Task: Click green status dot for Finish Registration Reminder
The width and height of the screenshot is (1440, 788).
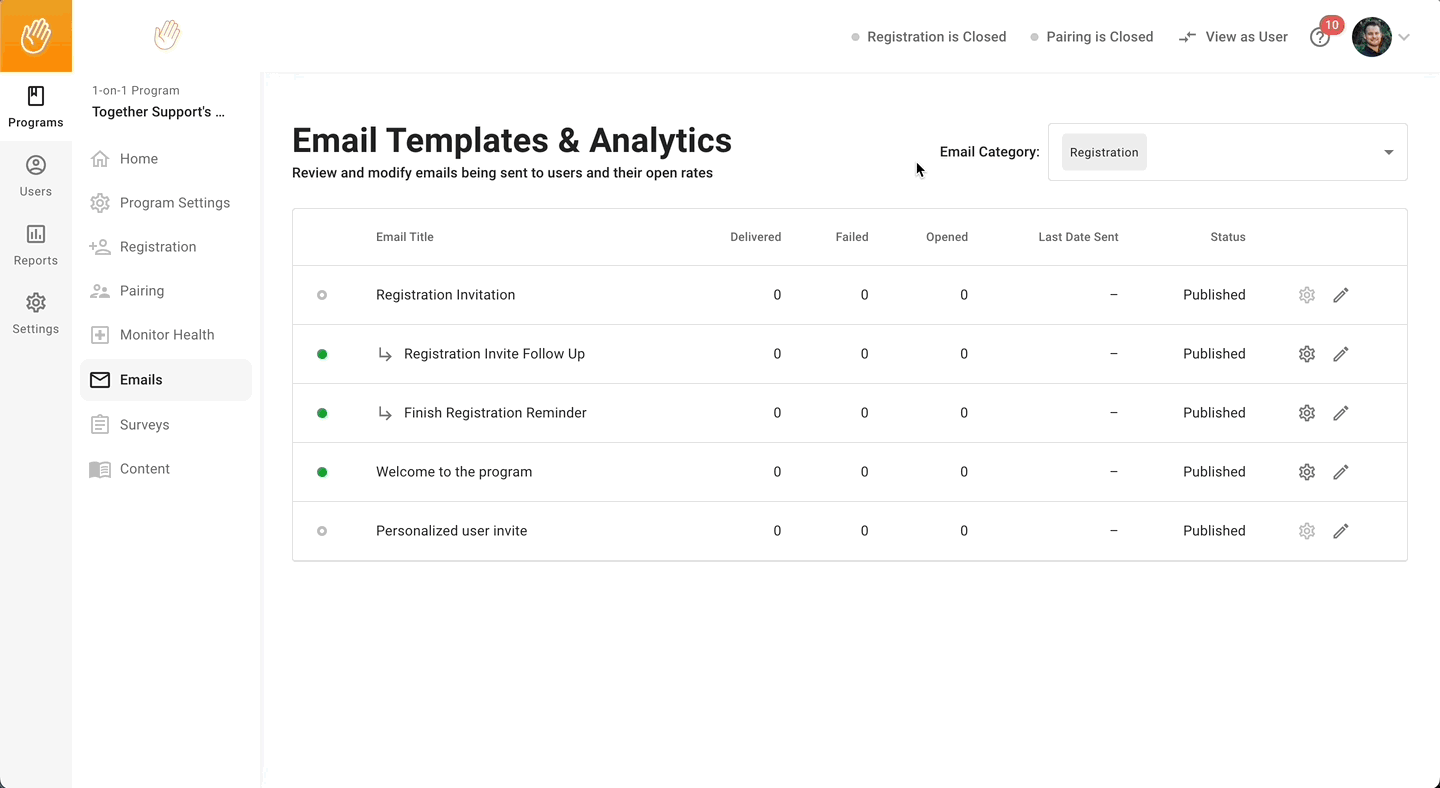Action: [322, 413]
